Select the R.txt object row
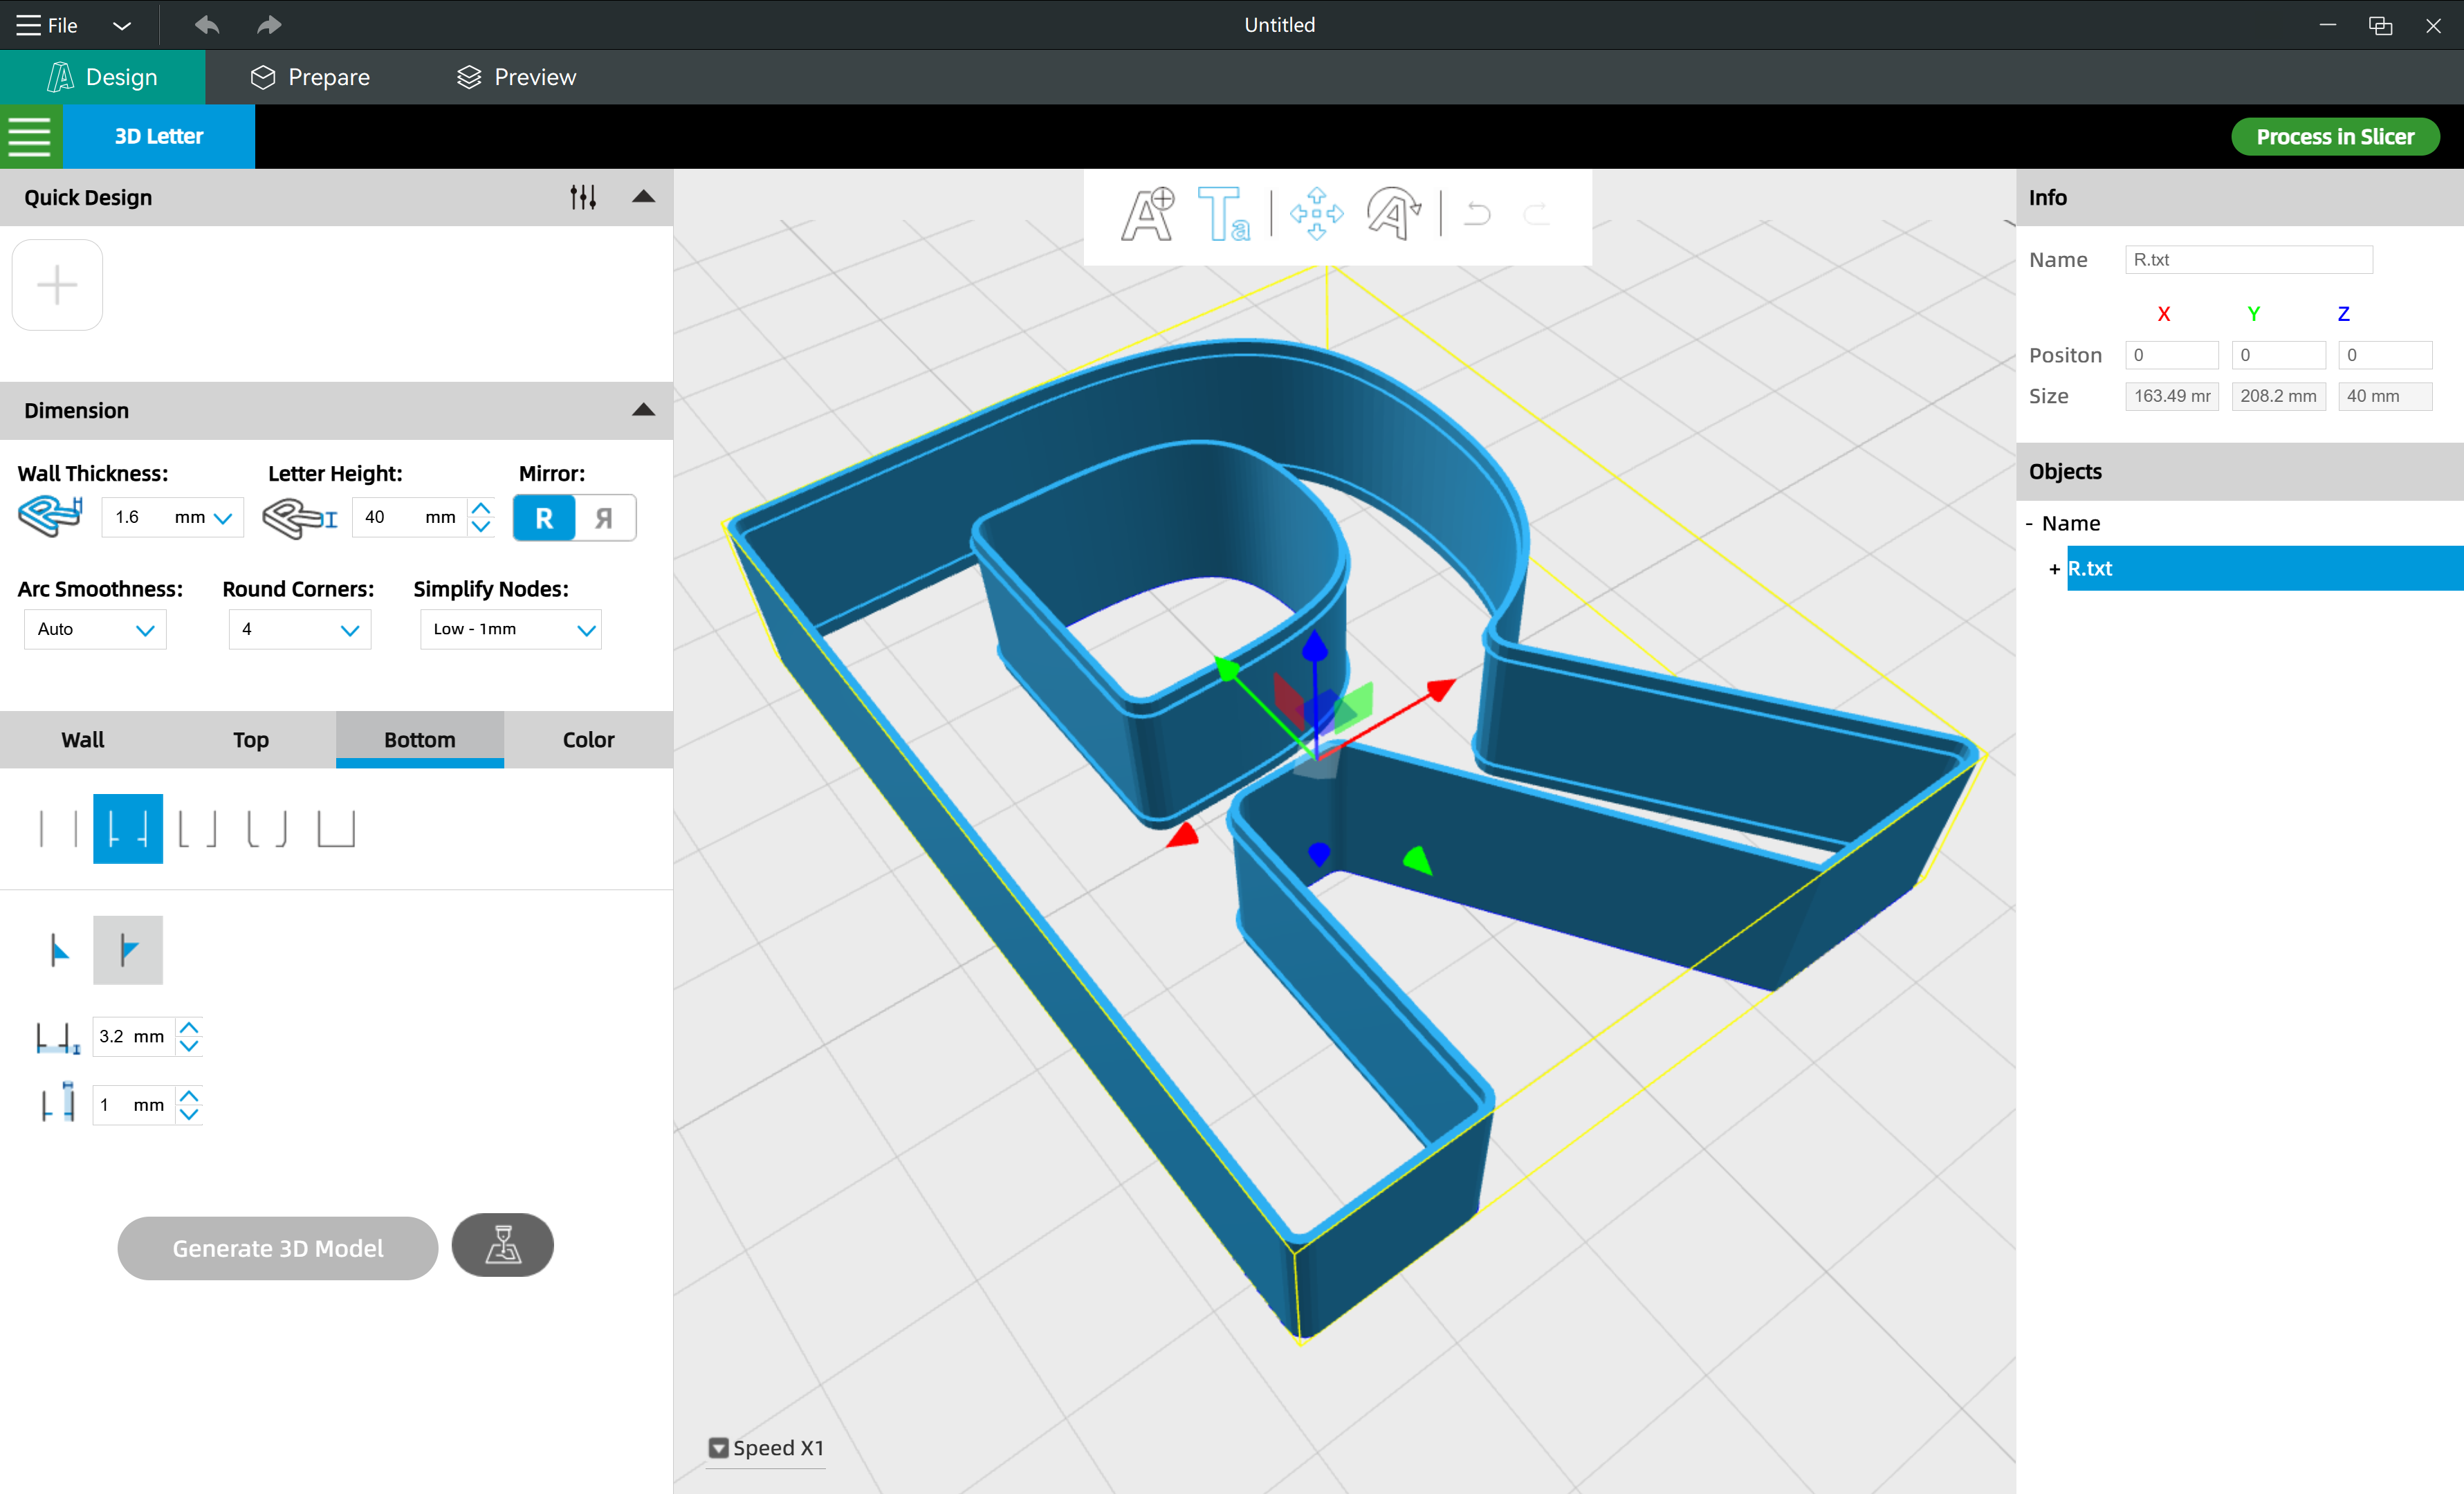2464x1494 pixels. click(2265, 568)
